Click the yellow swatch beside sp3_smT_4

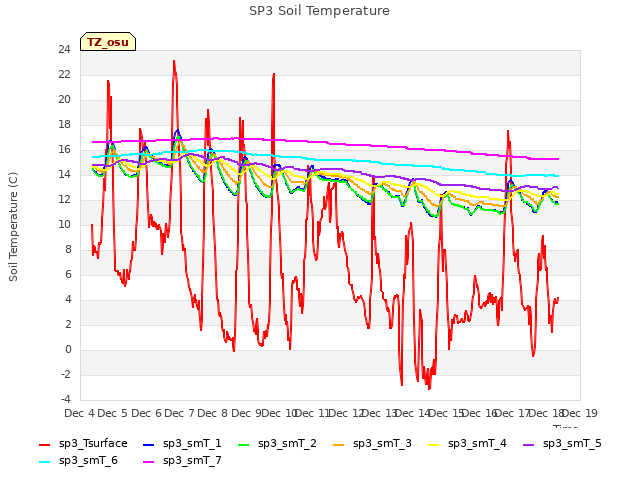coord(434,444)
